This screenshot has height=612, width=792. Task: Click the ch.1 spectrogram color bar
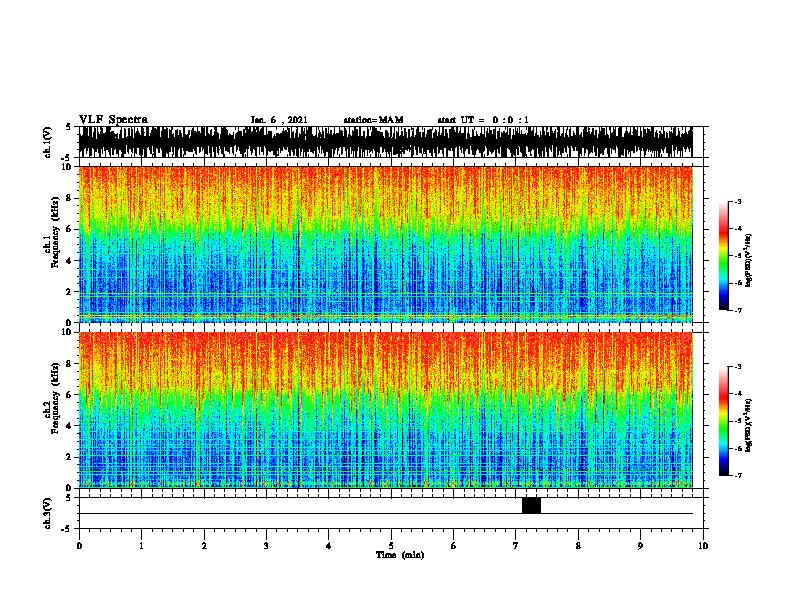coord(724,256)
